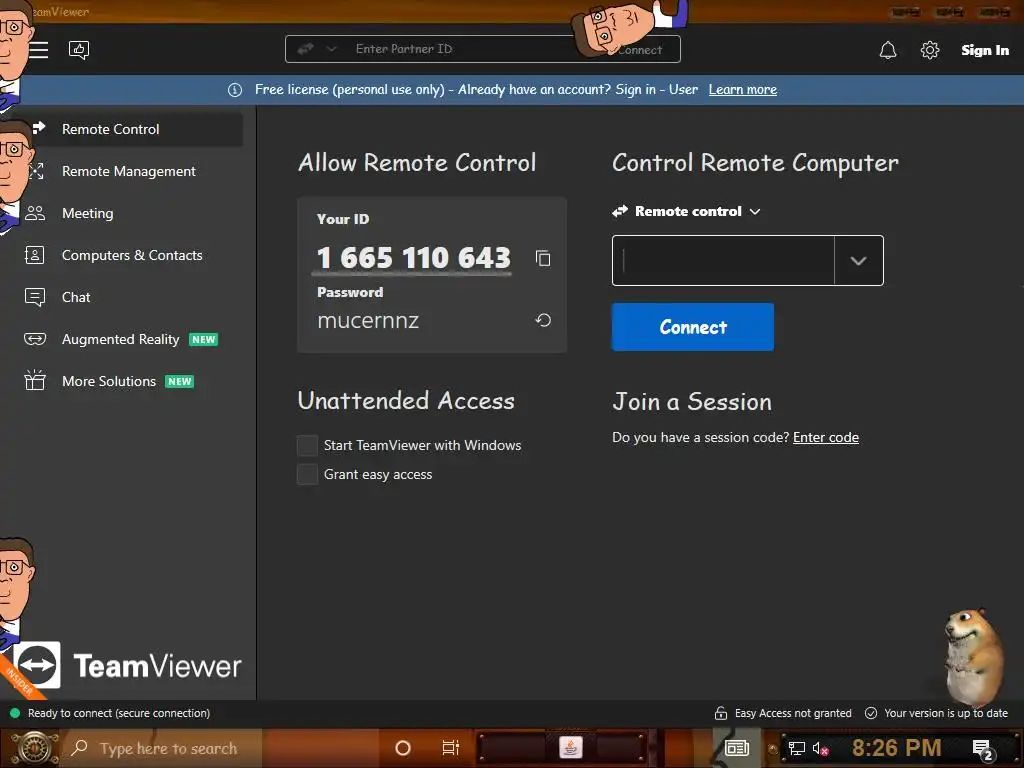Click the blue Connect button
The image size is (1024, 768).
[693, 327]
